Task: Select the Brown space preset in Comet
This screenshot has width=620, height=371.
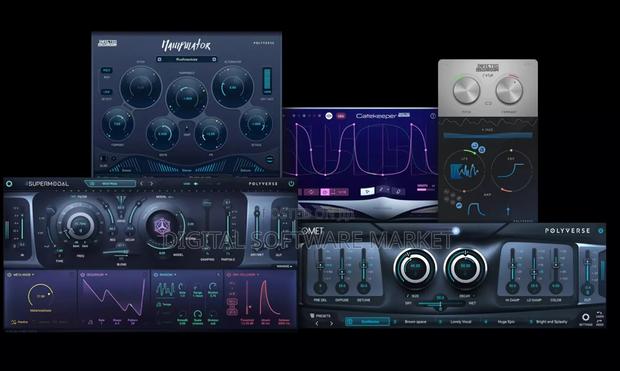Action: point(415,322)
